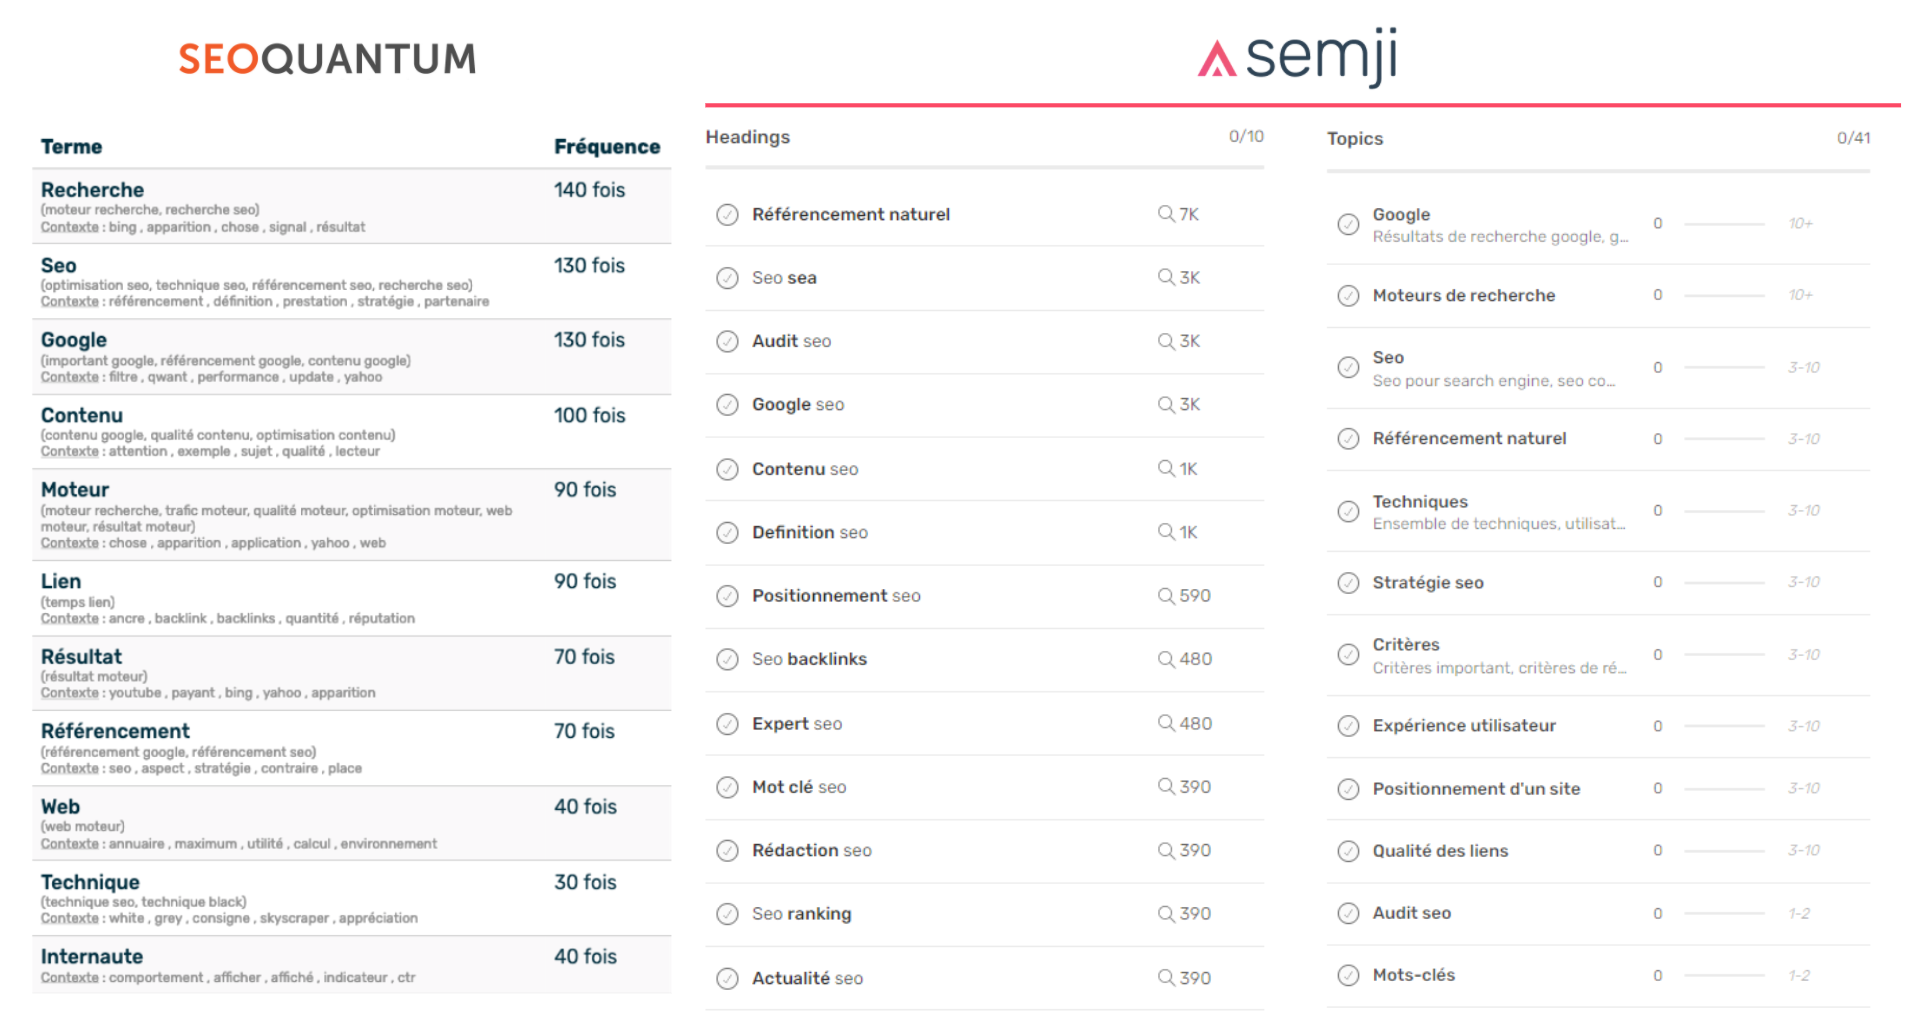Open the Contenu term

click(82, 415)
